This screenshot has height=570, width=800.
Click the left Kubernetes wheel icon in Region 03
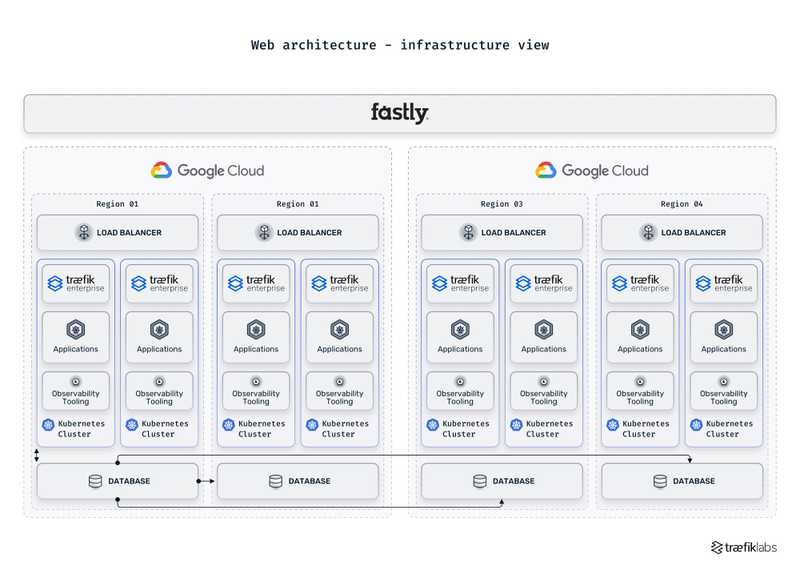(x=432, y=424)
